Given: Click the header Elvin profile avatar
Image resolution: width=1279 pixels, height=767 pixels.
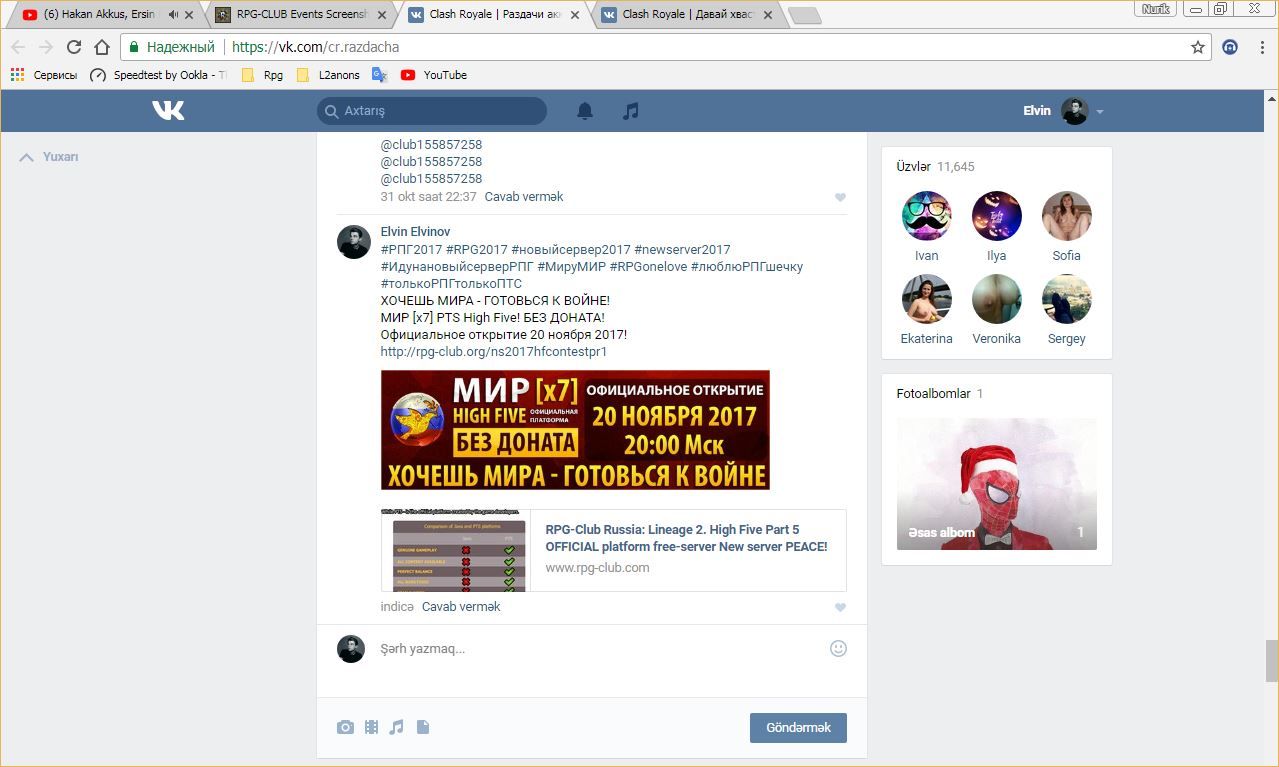Looking at the screenshot, I should (1074, 111).
